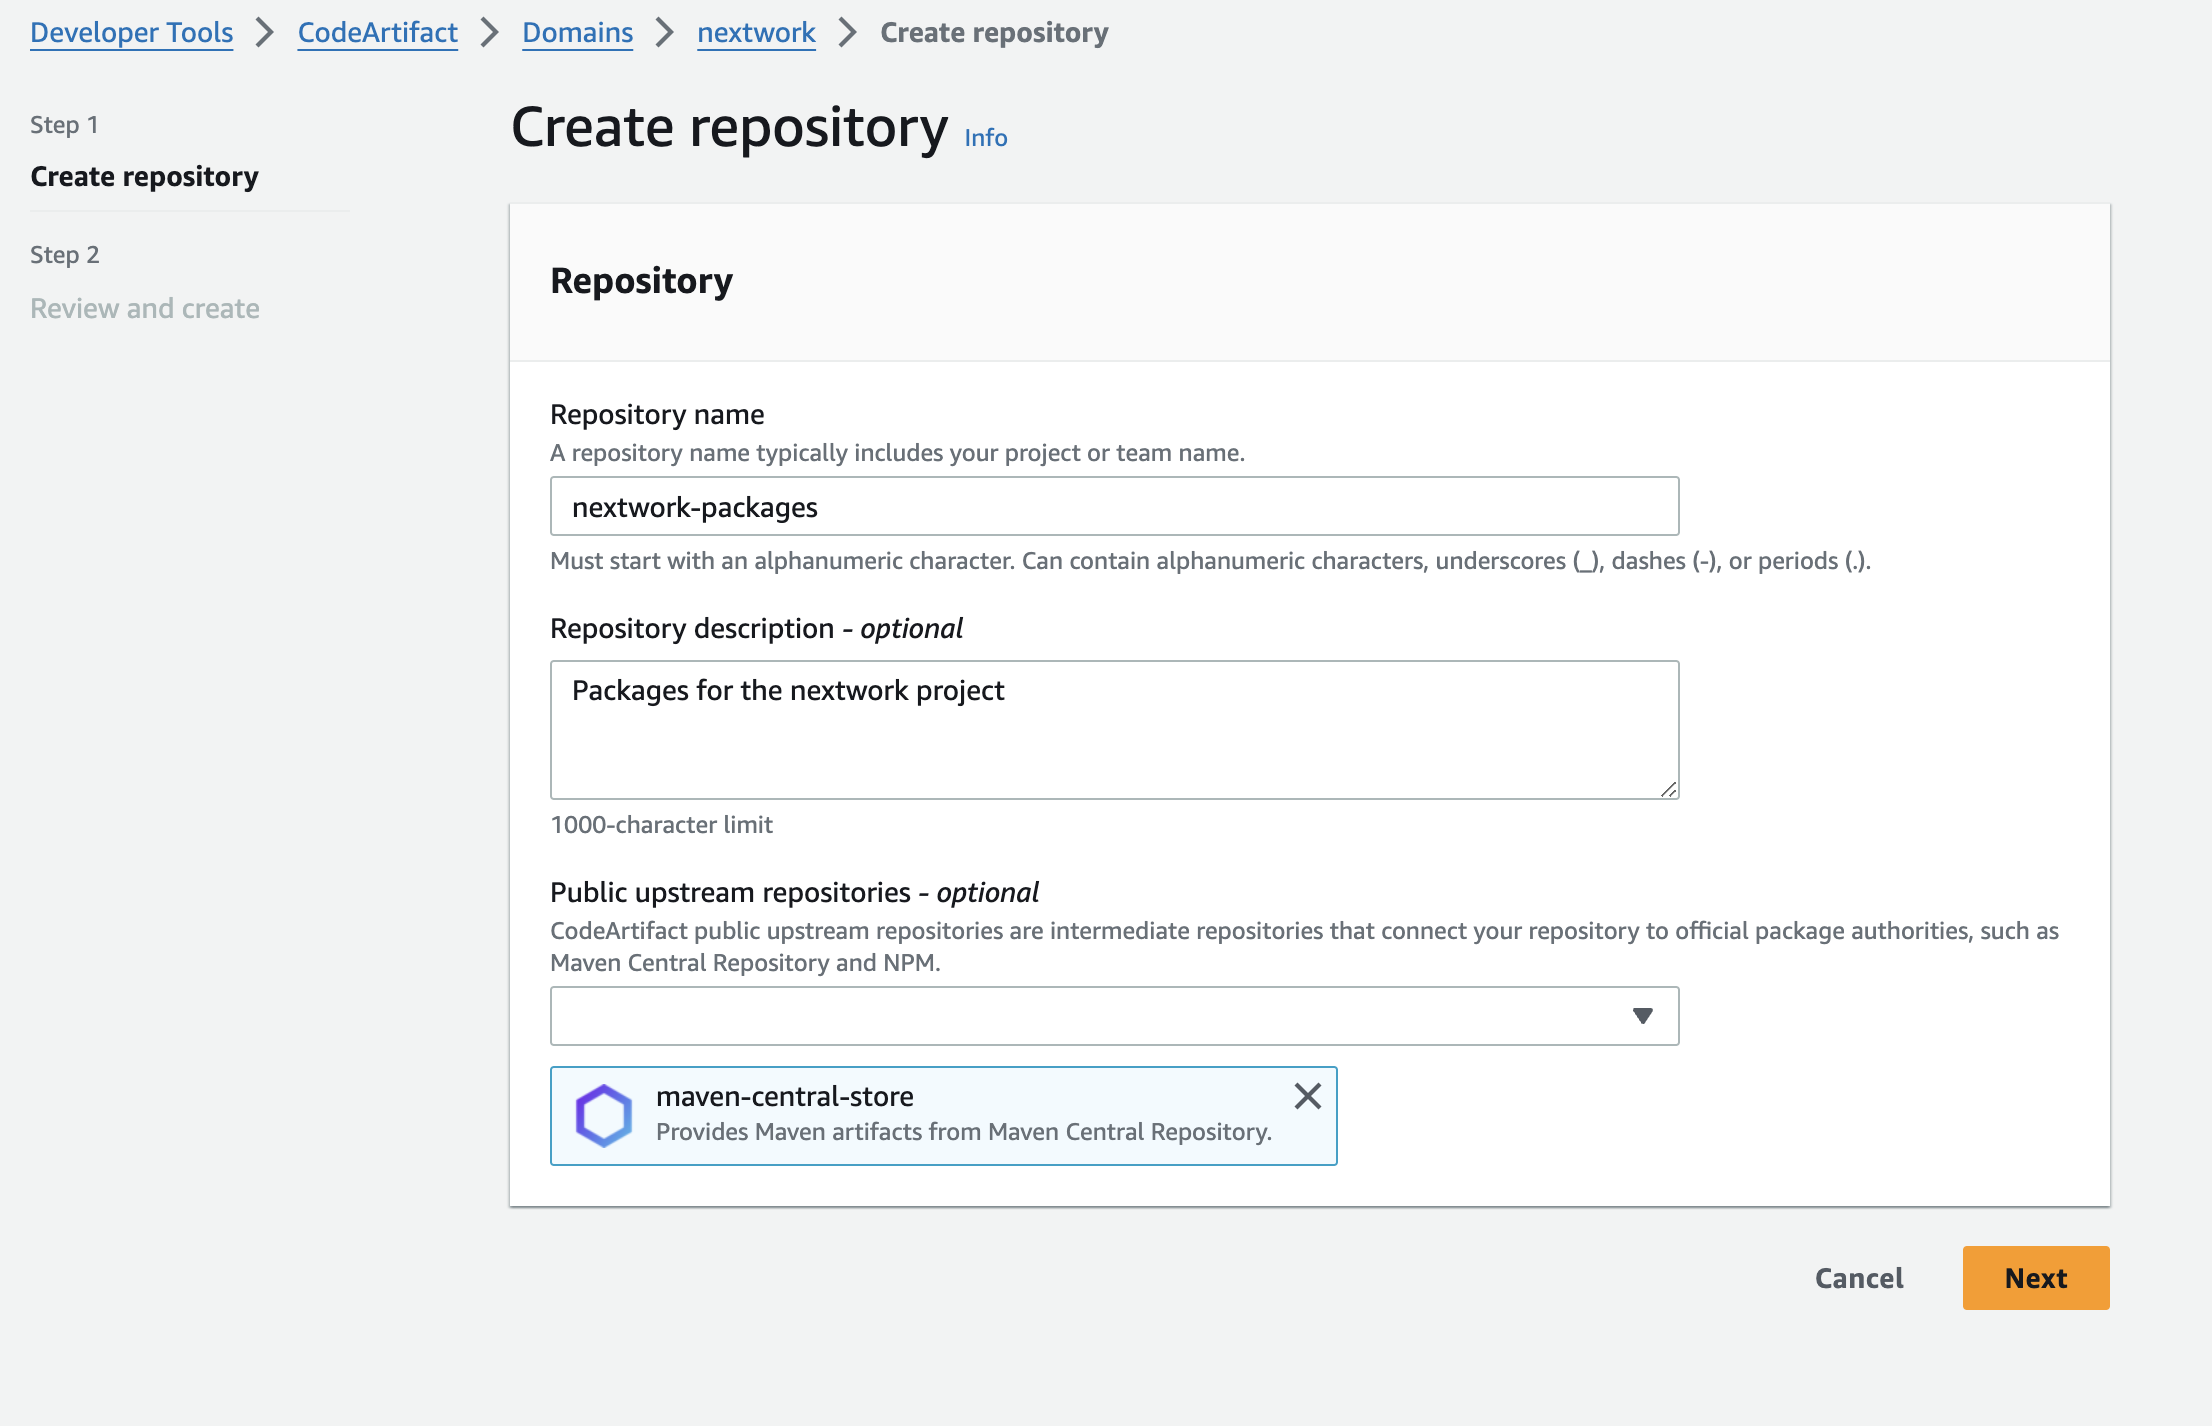Select Step 2 Review and create
The height and width of the screenshot is (1426, 2212).
click(x=144, y=308)
